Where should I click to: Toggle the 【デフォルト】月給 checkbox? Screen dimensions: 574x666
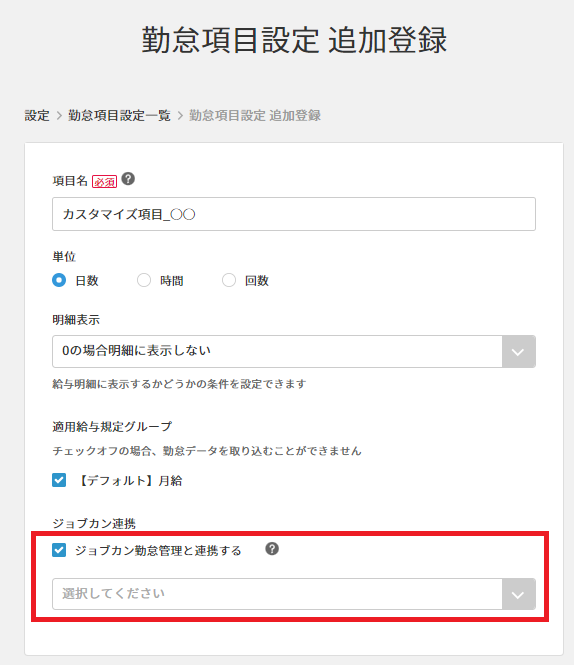tap(59, 480)
